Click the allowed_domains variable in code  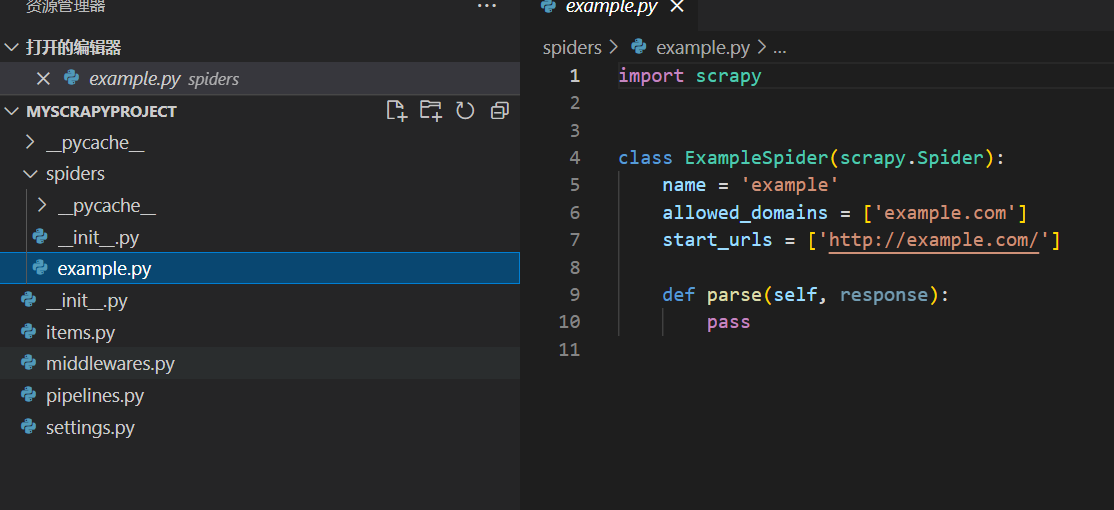coord(745,213)
